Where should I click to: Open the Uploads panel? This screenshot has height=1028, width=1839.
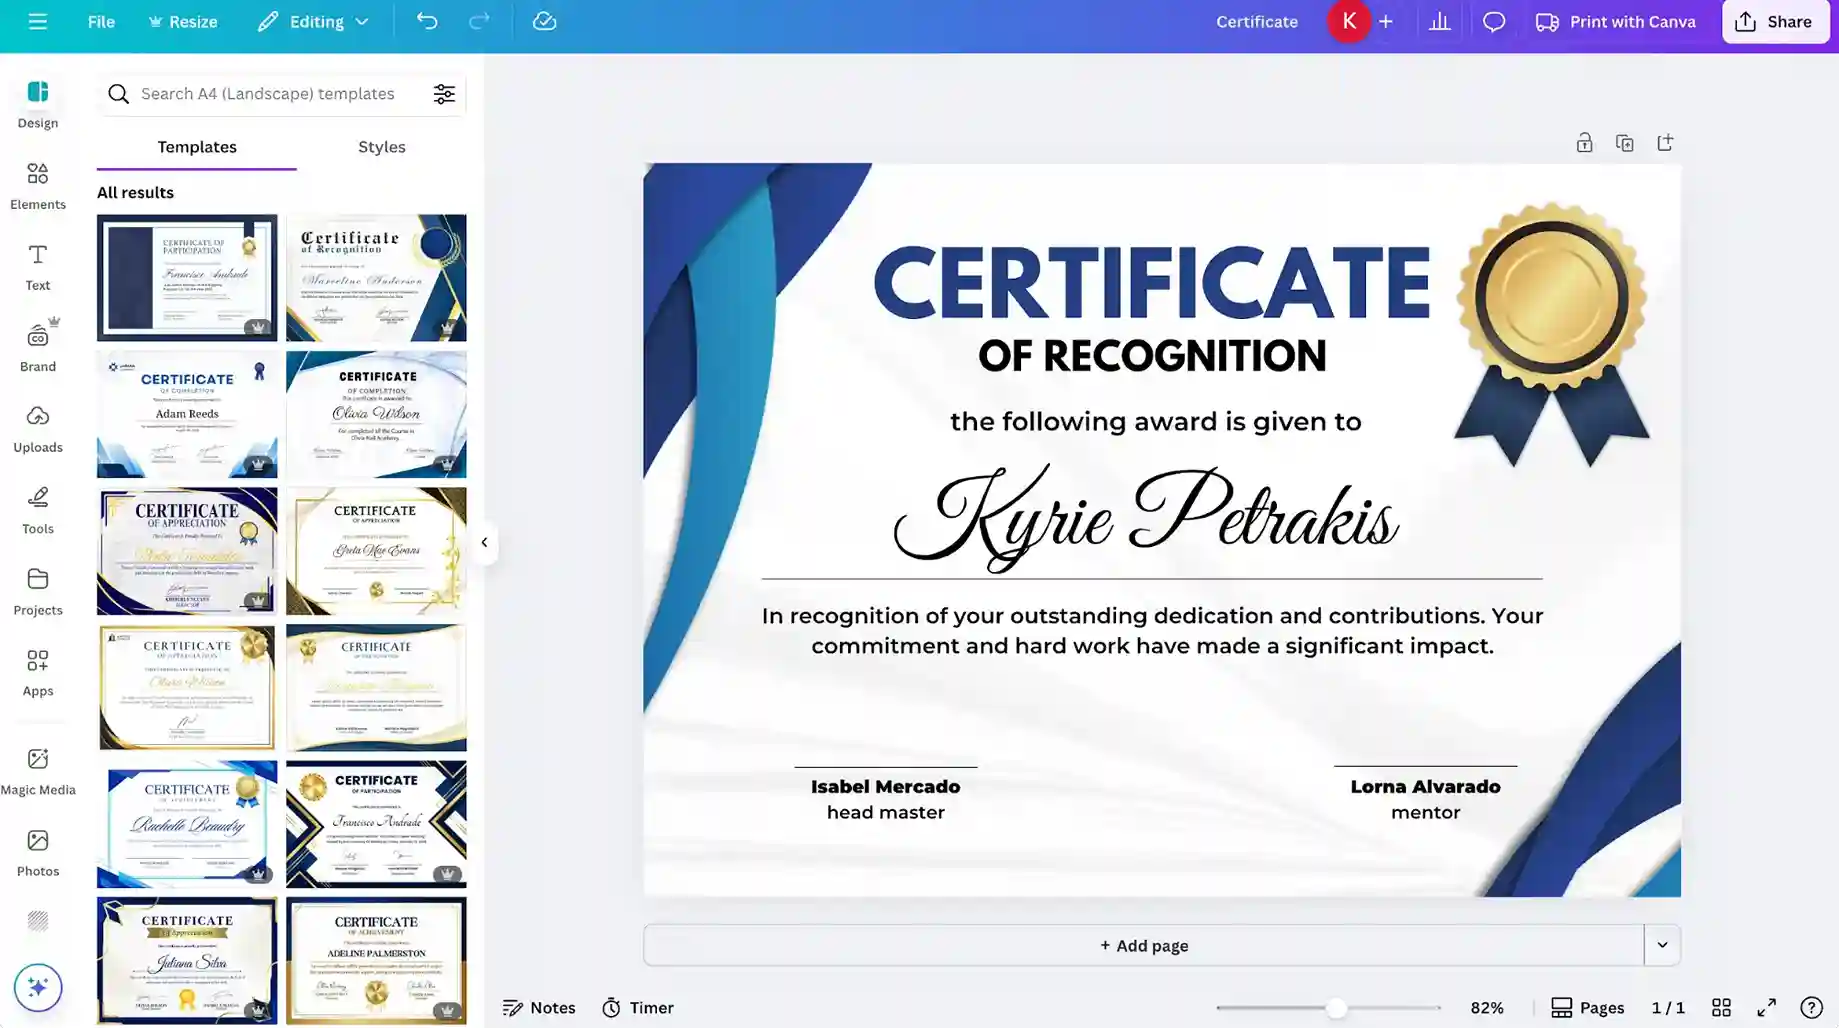click(x=37, y=428)
